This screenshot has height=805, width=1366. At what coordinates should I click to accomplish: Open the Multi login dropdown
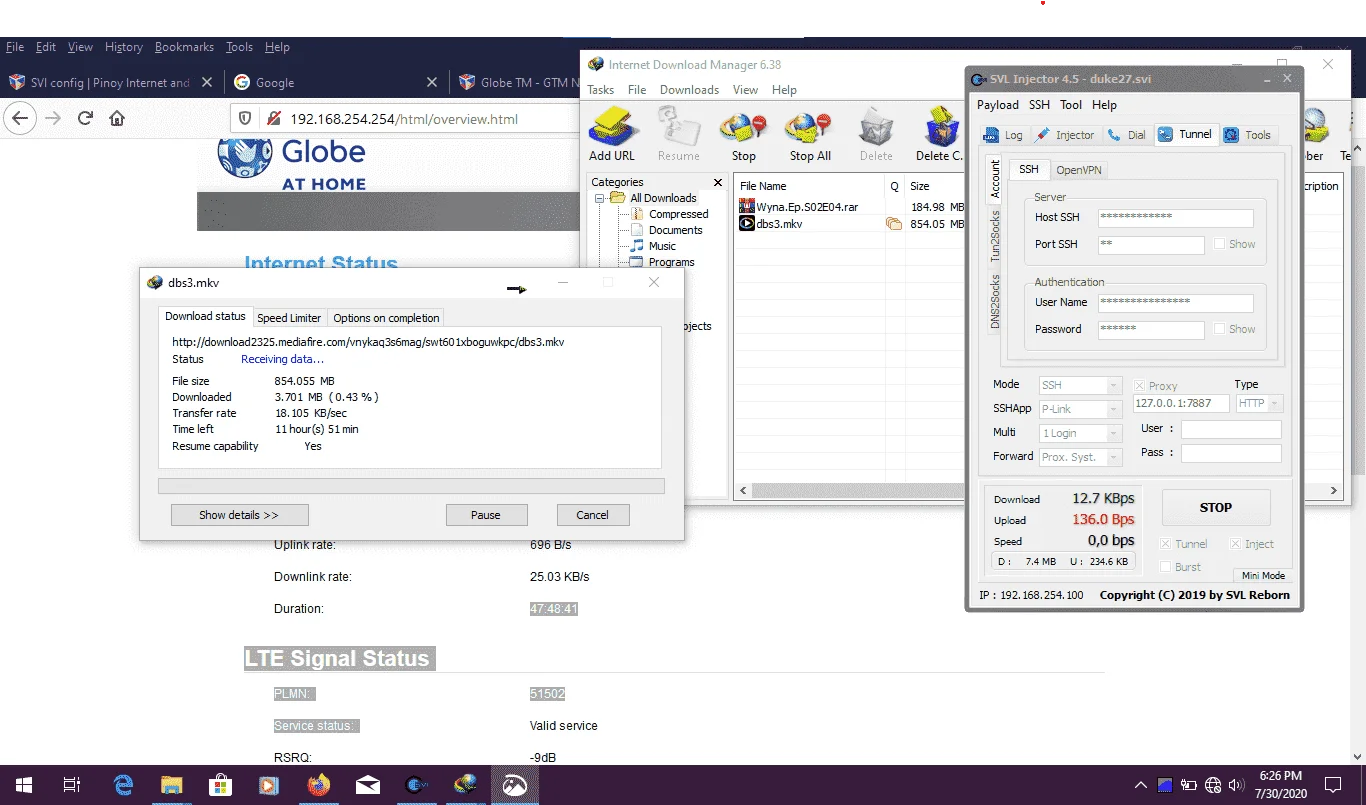click(1080, 433)
